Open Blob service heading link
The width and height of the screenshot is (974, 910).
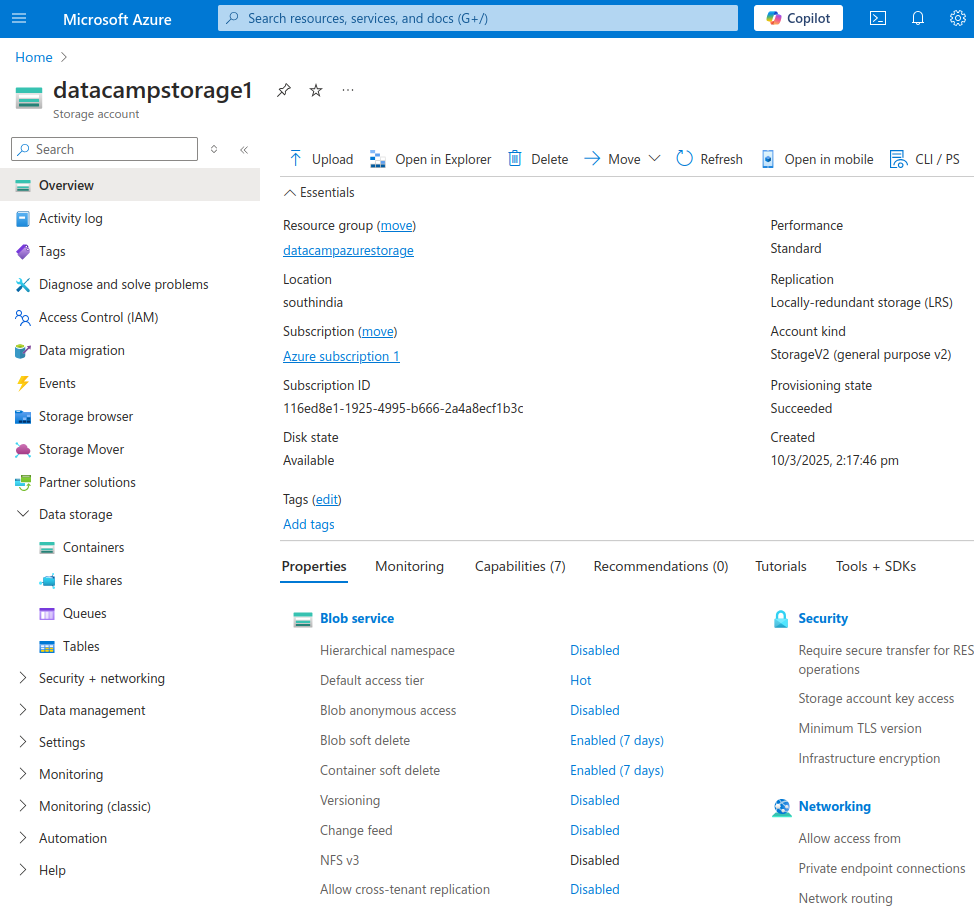coord(357,619)
